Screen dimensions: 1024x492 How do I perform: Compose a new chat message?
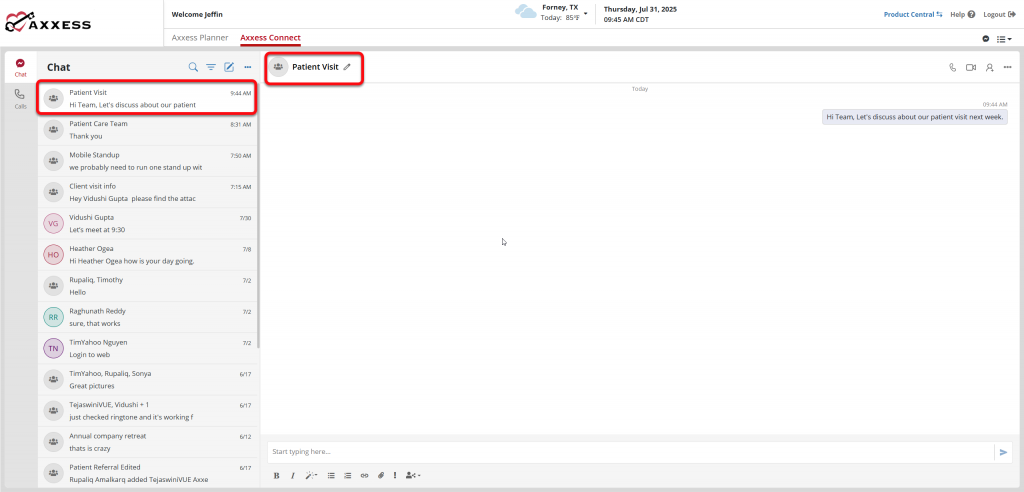tap(229, 67)
